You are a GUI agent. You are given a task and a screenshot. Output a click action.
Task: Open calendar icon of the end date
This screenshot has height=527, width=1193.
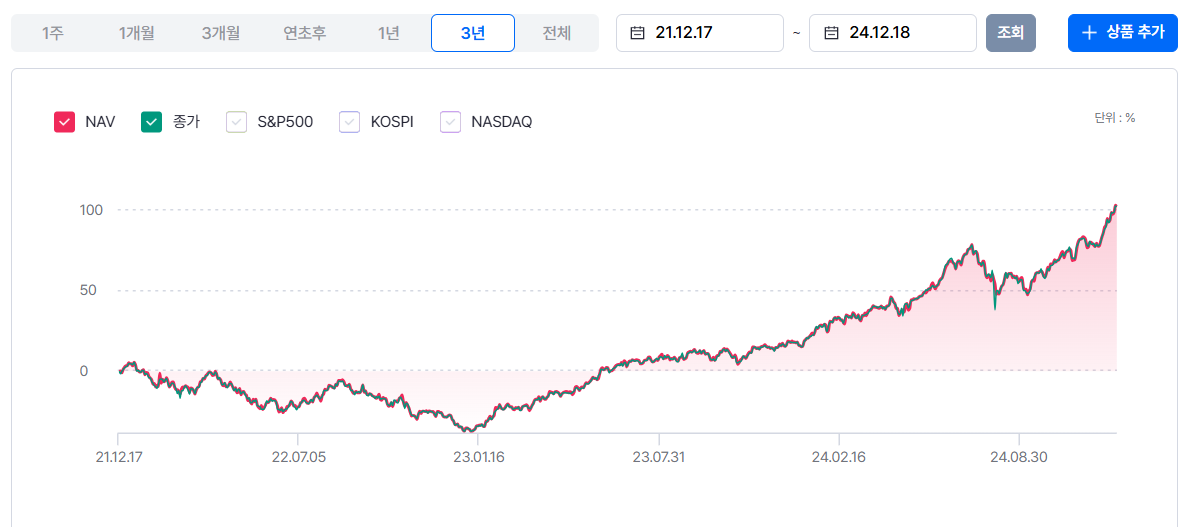tap(832, 33)
